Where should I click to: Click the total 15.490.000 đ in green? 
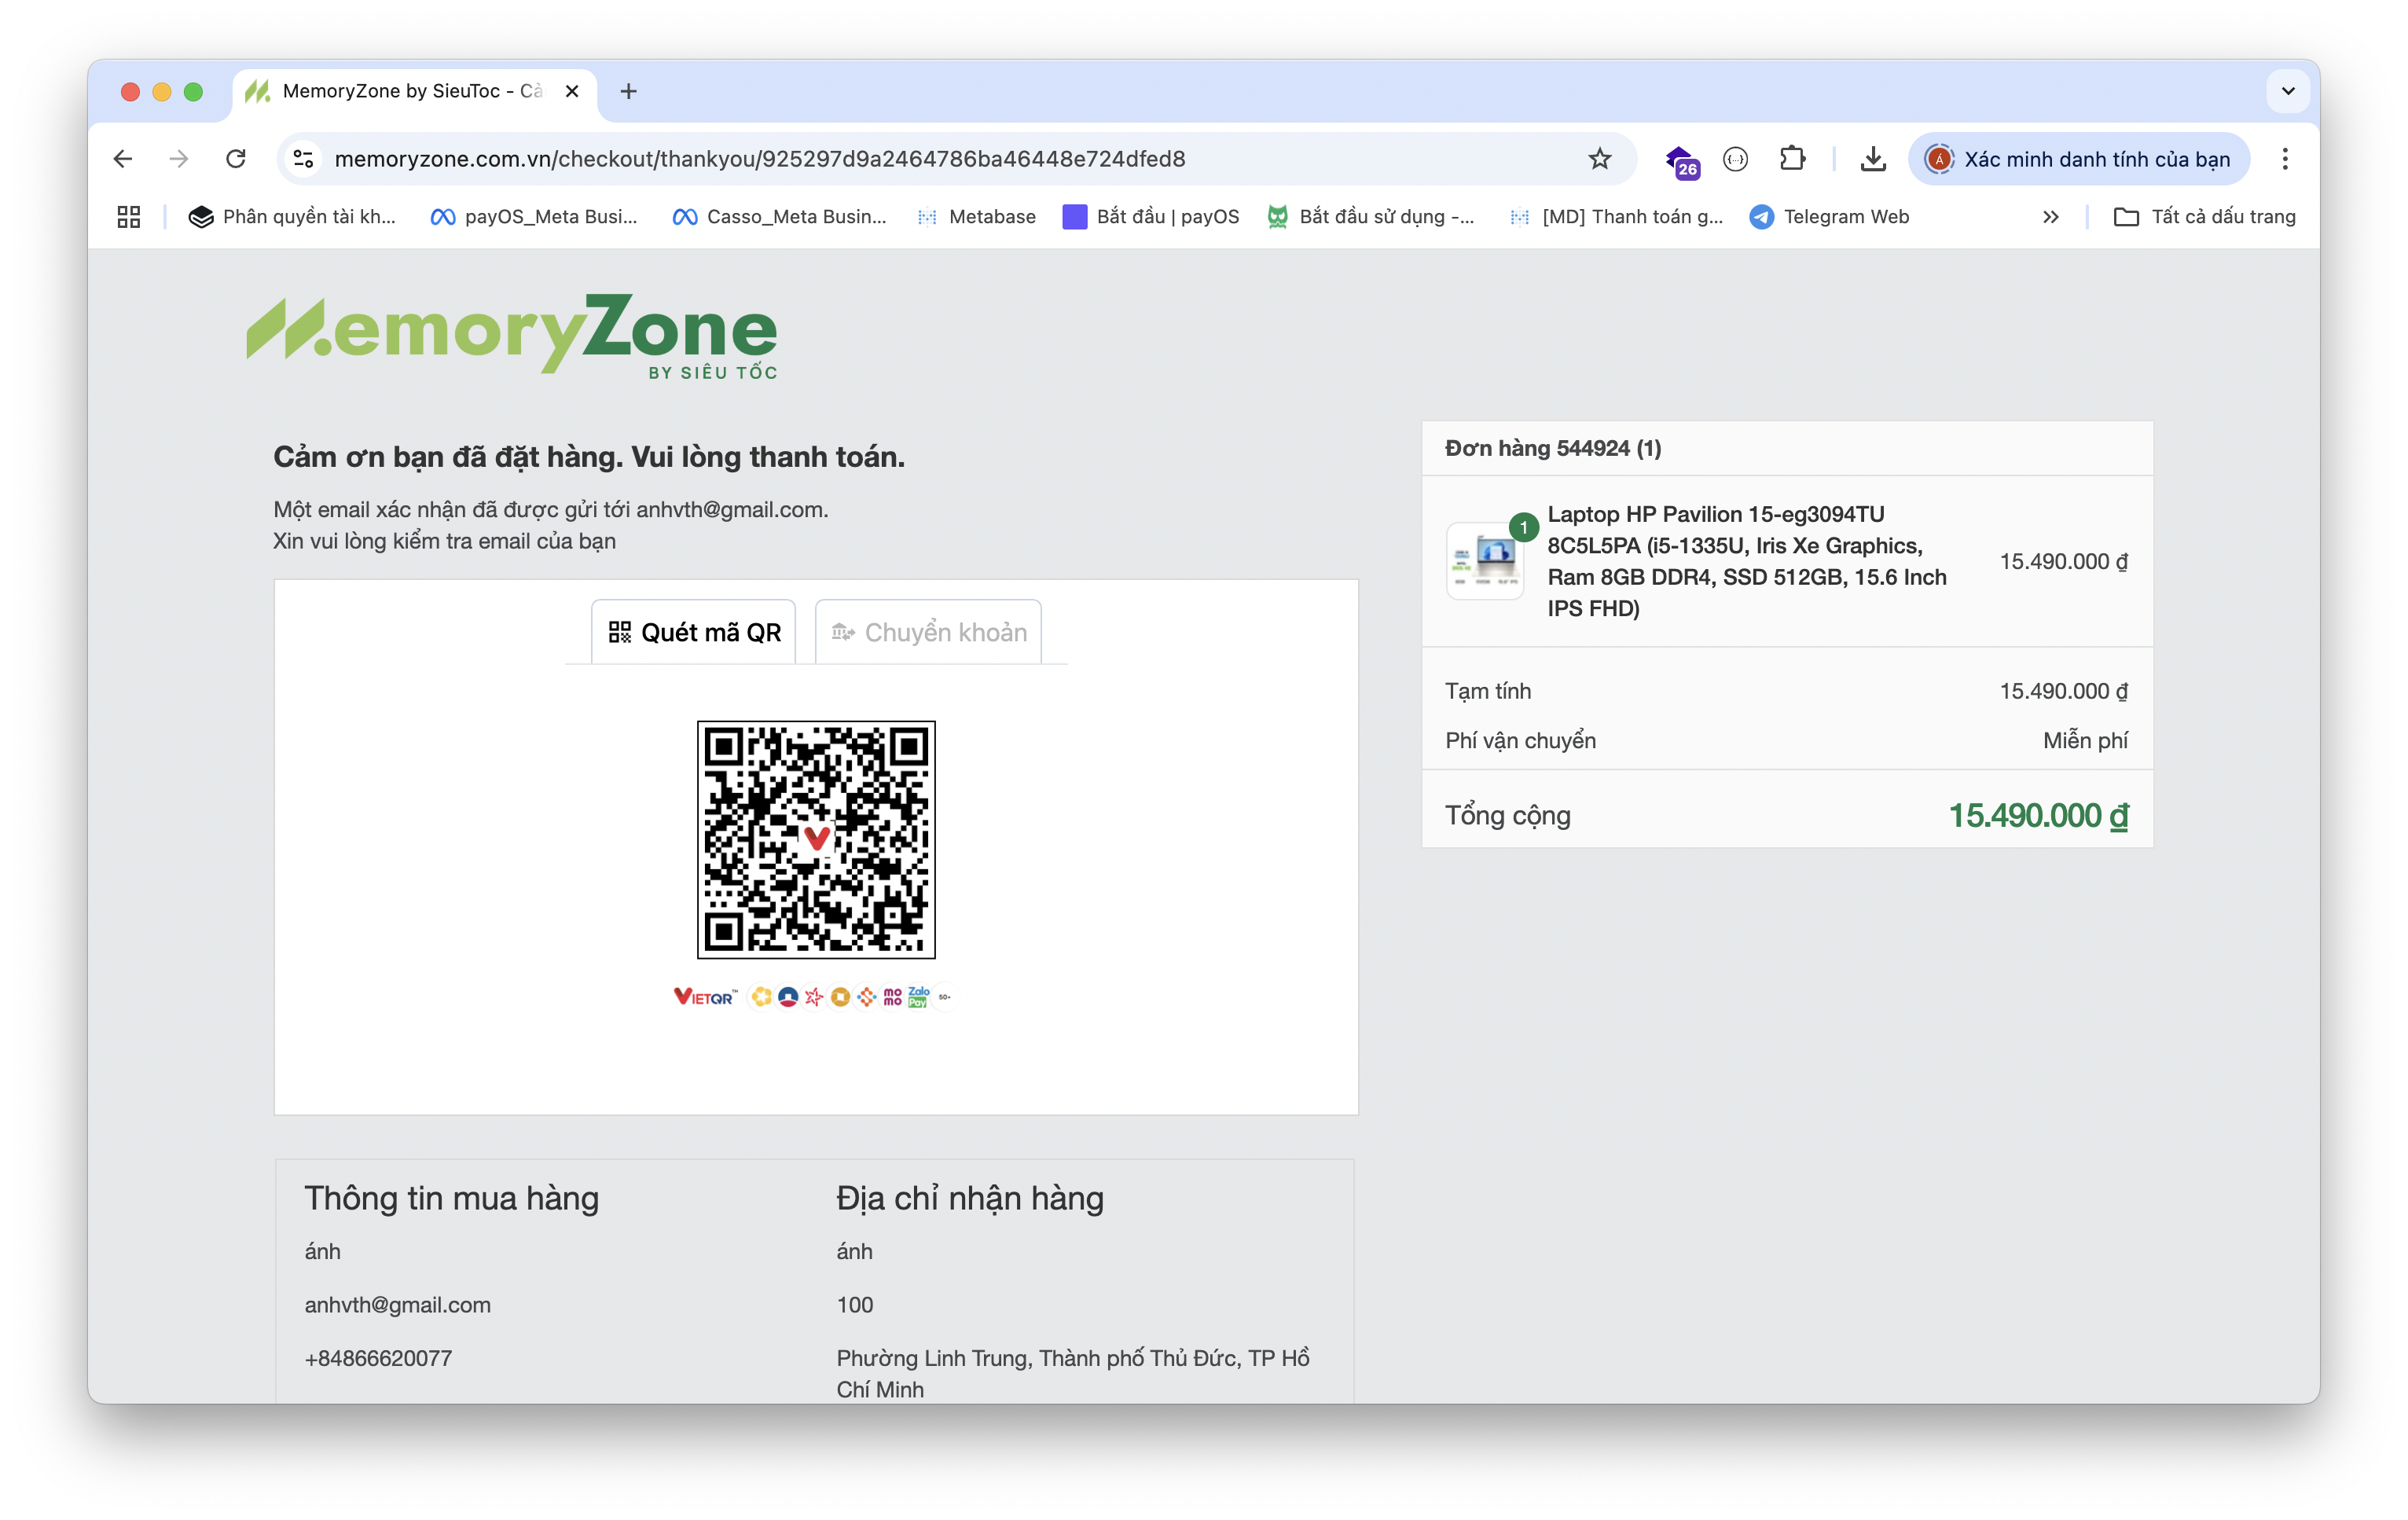click(2038, 815)
